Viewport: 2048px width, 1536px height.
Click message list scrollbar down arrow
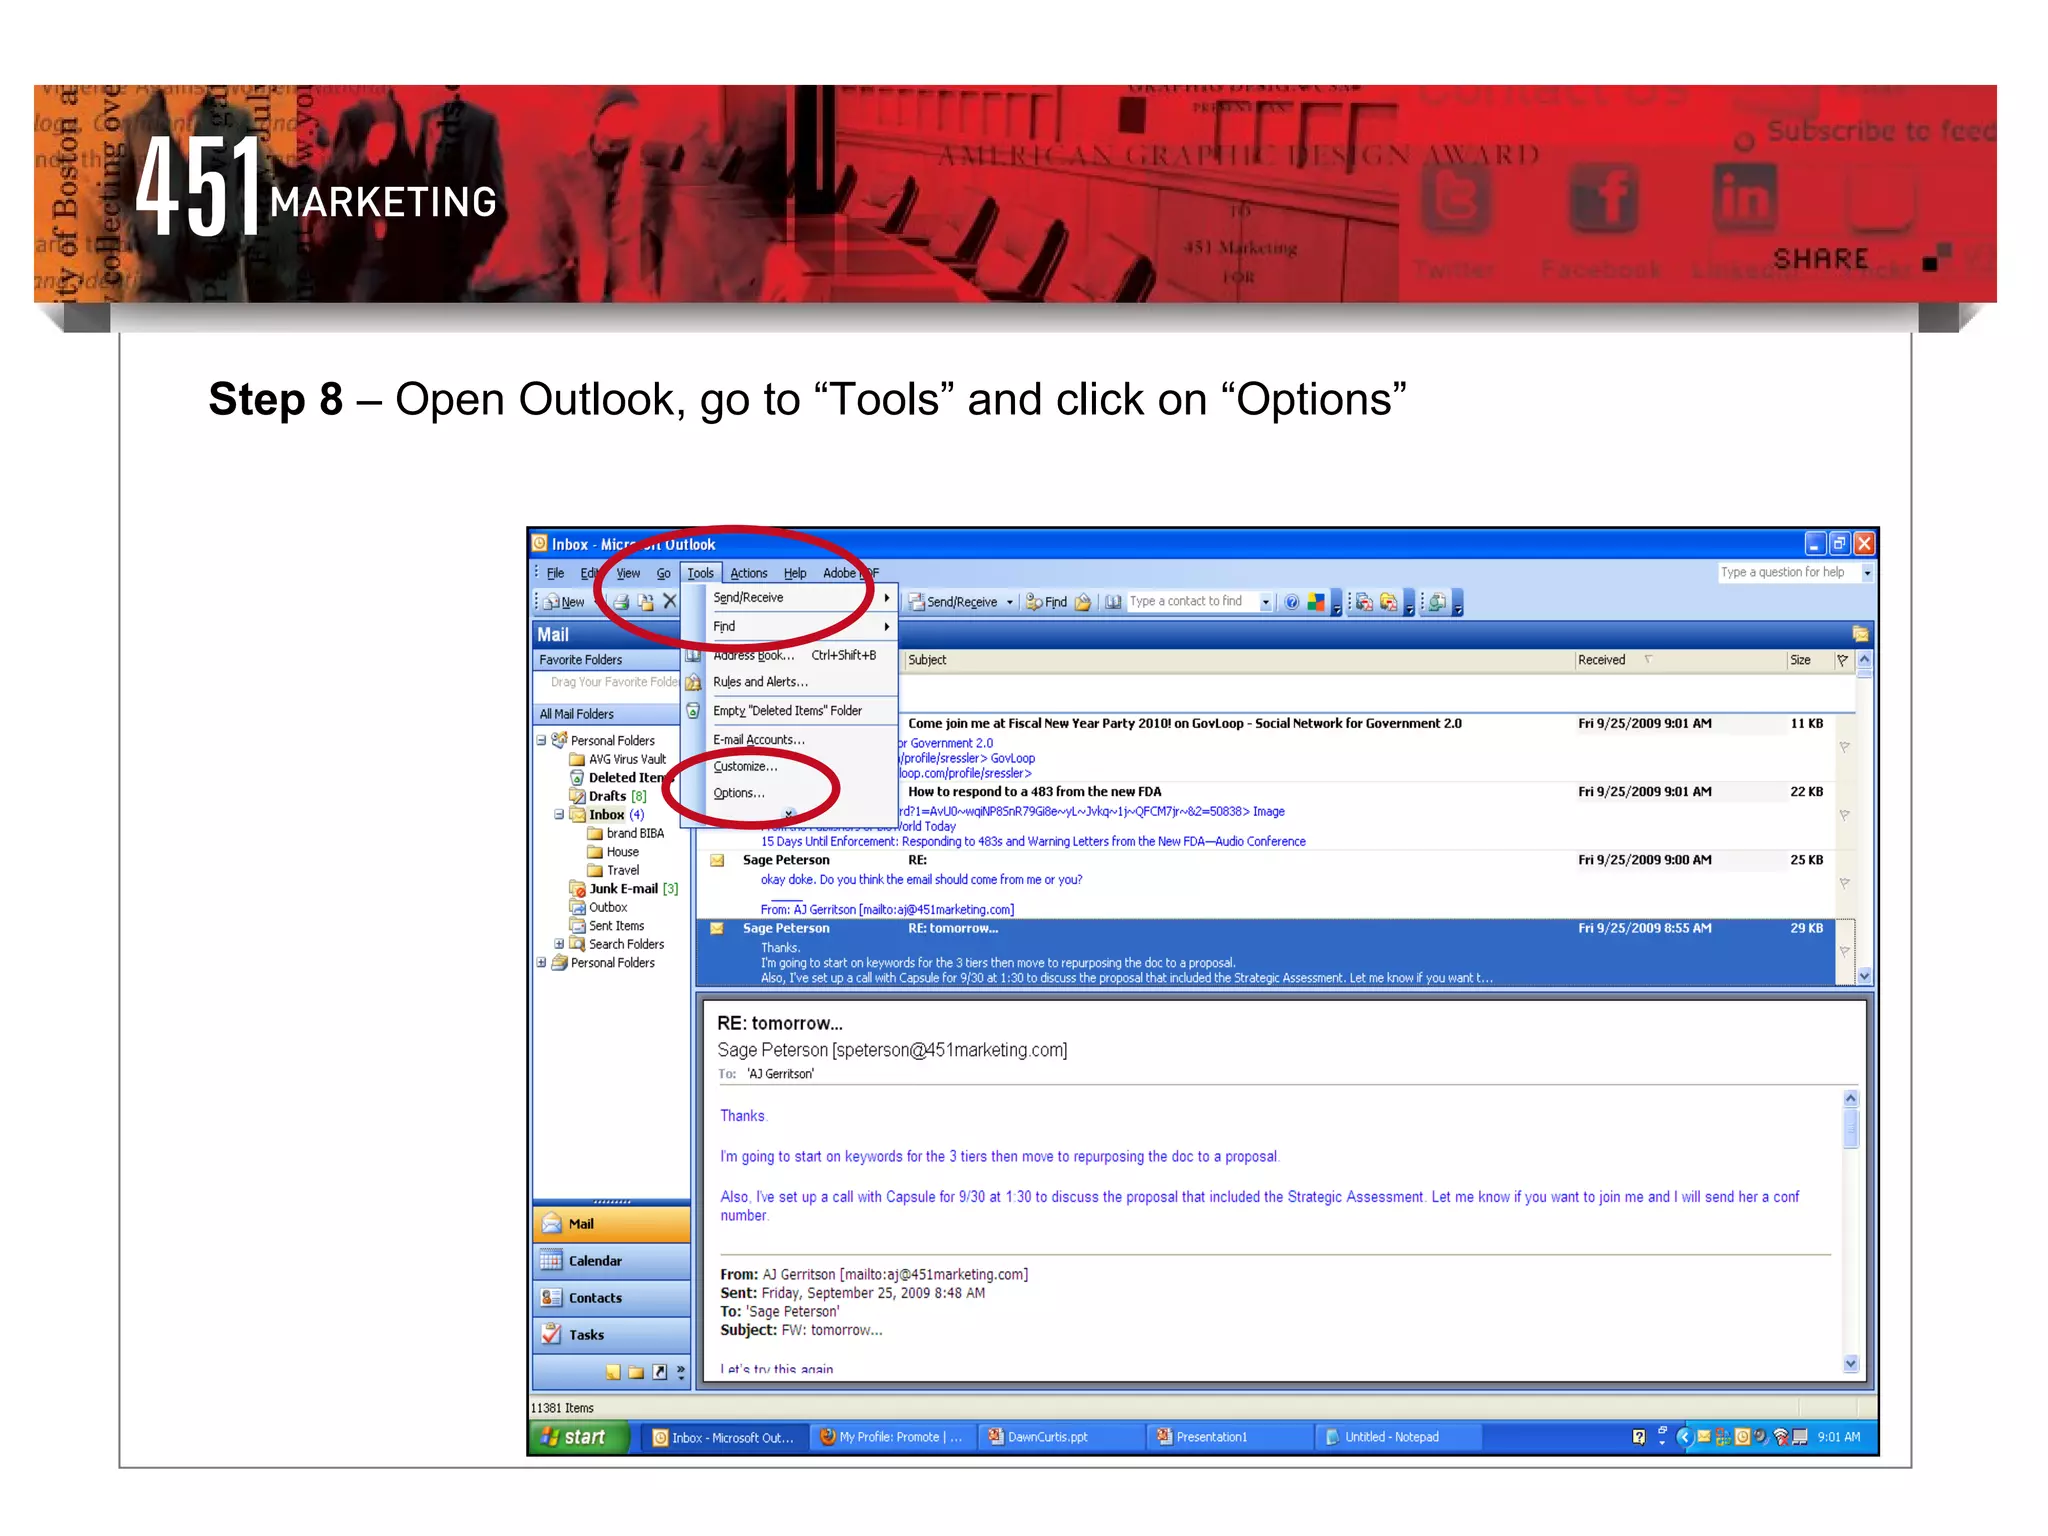coord(1864,975)
